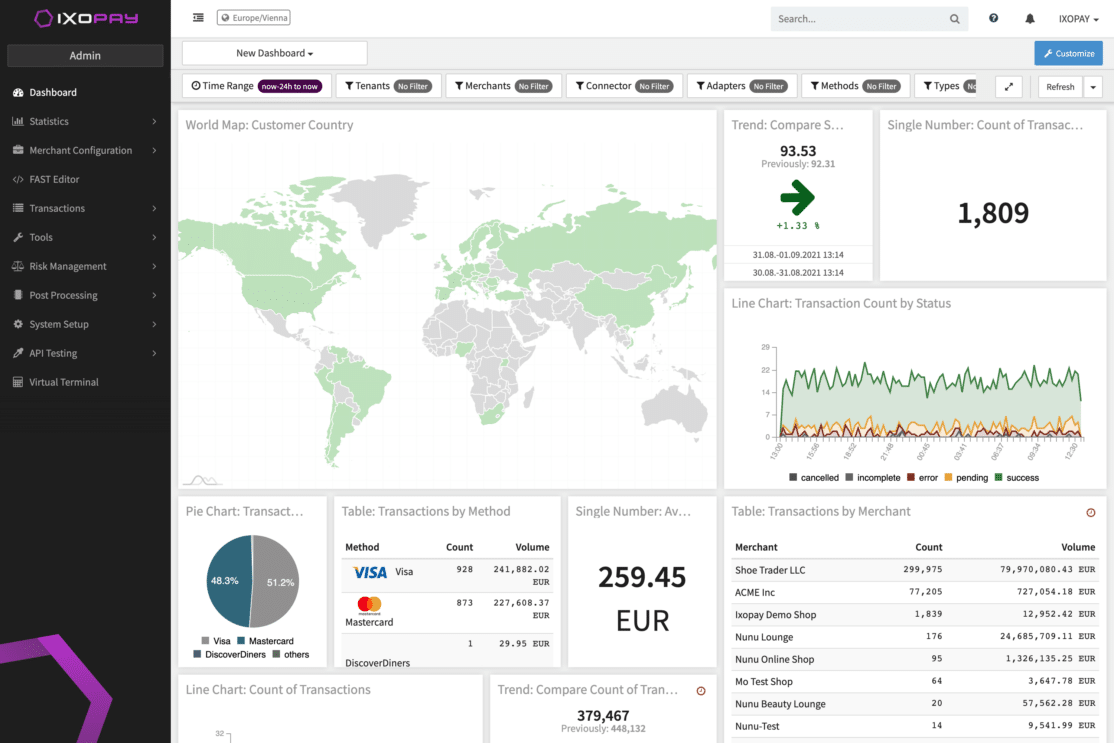This screenshot has width=1114, height=743.
Task: Toggle Mastercard in pie chart legend
Action: (265, 641)
